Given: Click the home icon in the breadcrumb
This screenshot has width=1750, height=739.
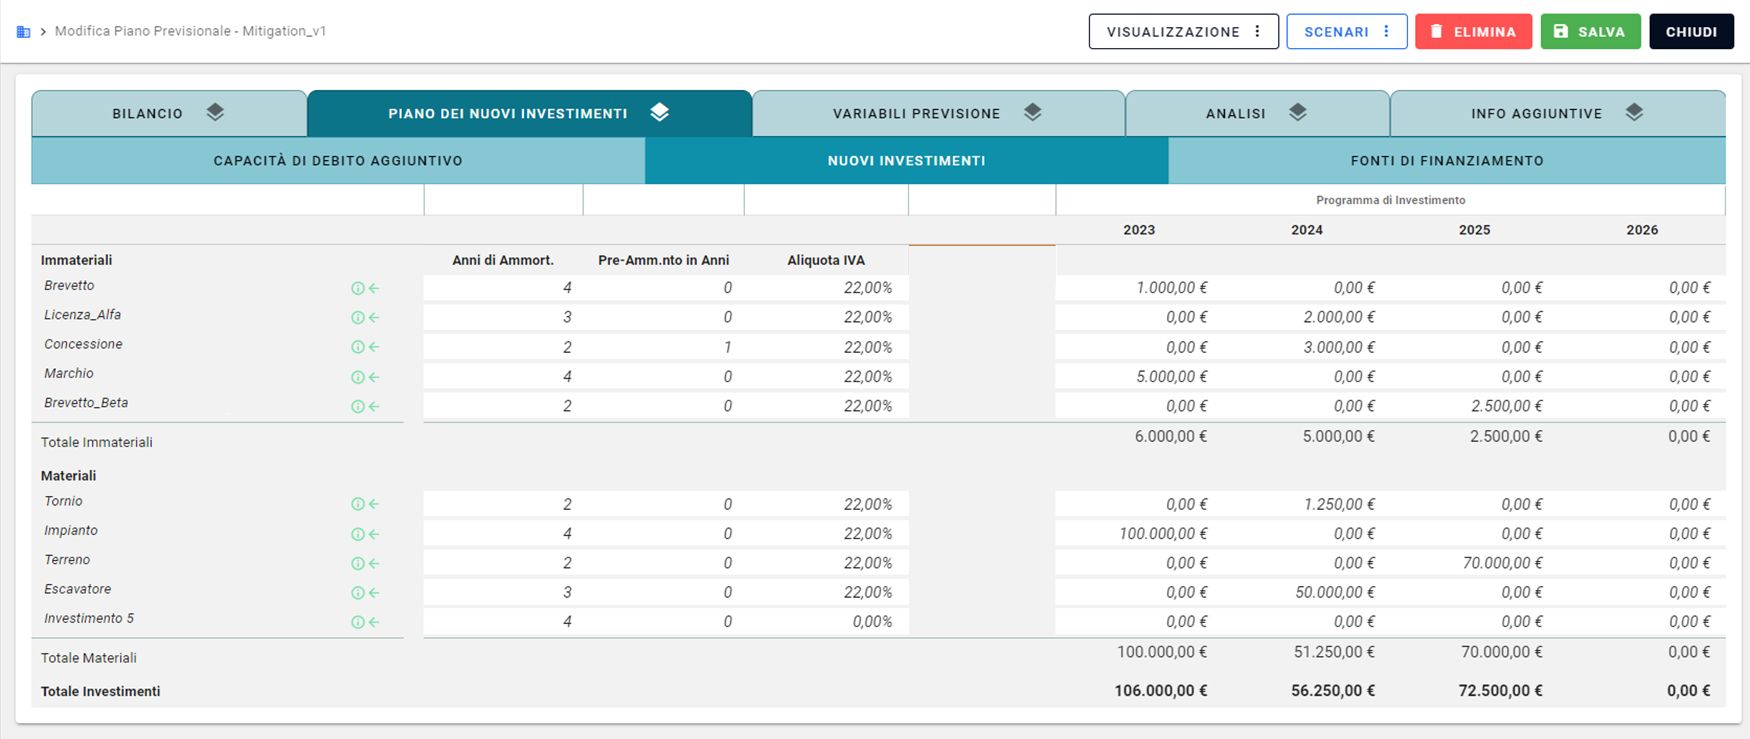Looking at the screenshot, I should (x=23, y=32).
